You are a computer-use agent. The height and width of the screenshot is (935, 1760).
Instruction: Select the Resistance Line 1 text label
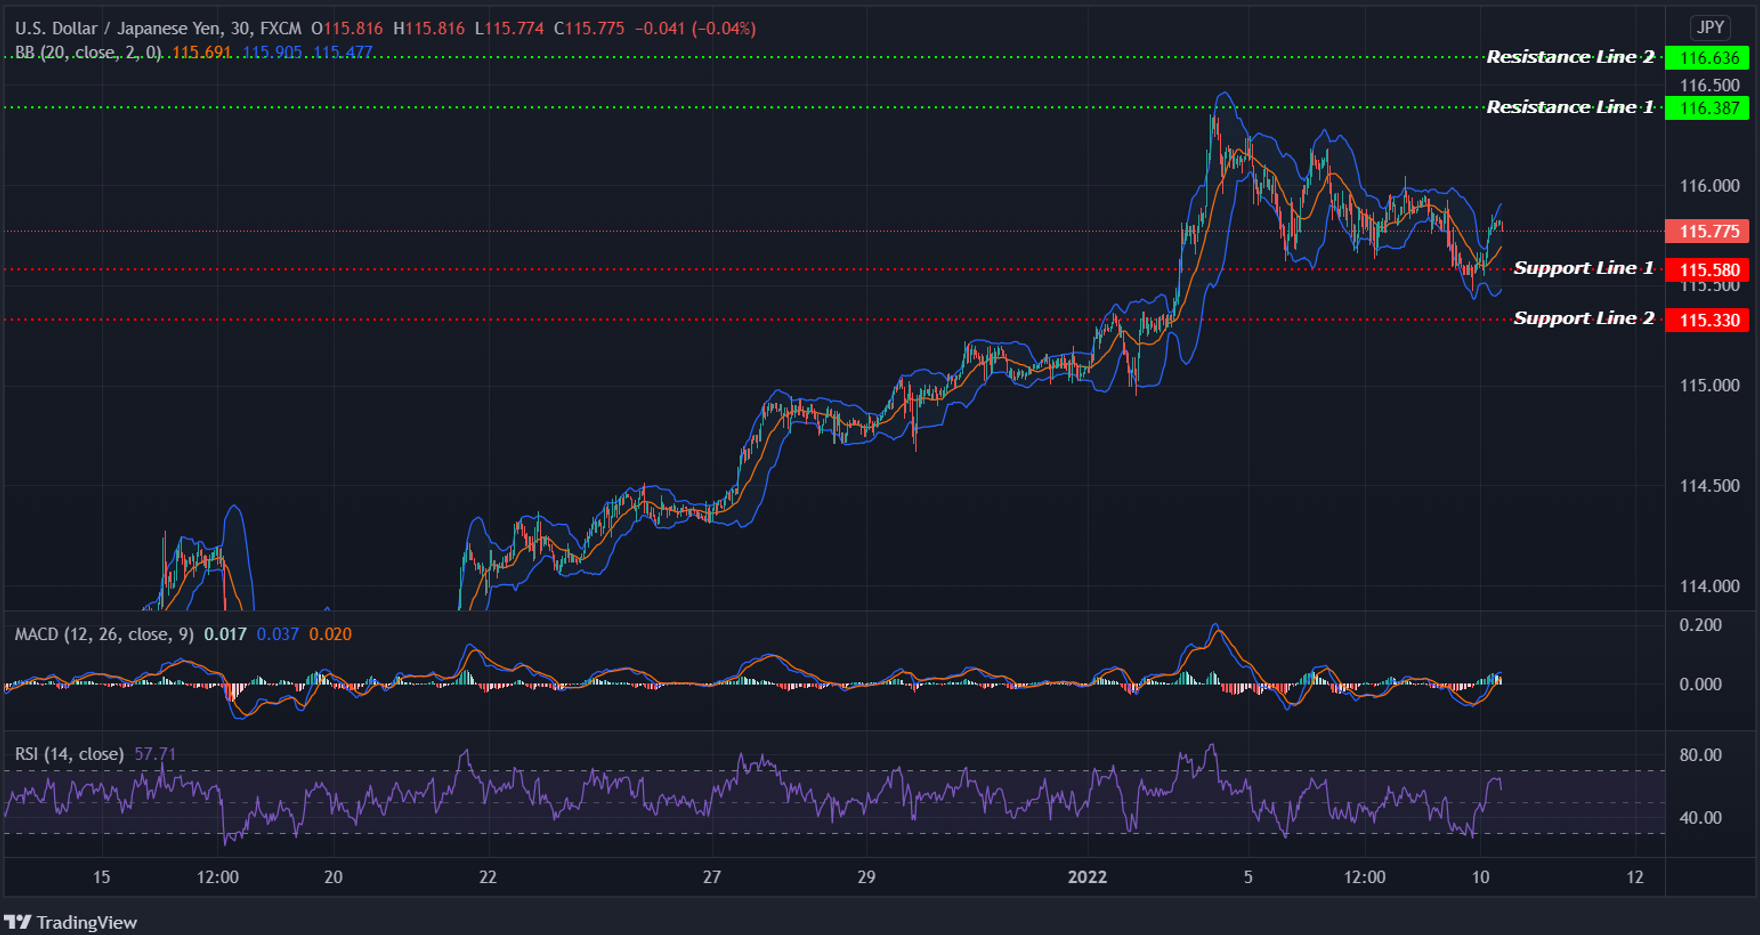point(1570,106)
